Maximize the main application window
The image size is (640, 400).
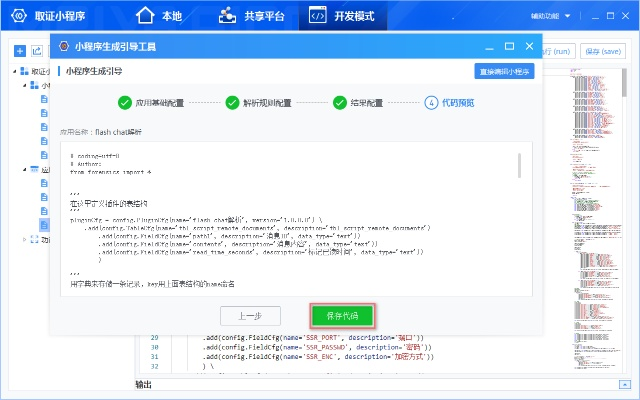coord(610,16)
